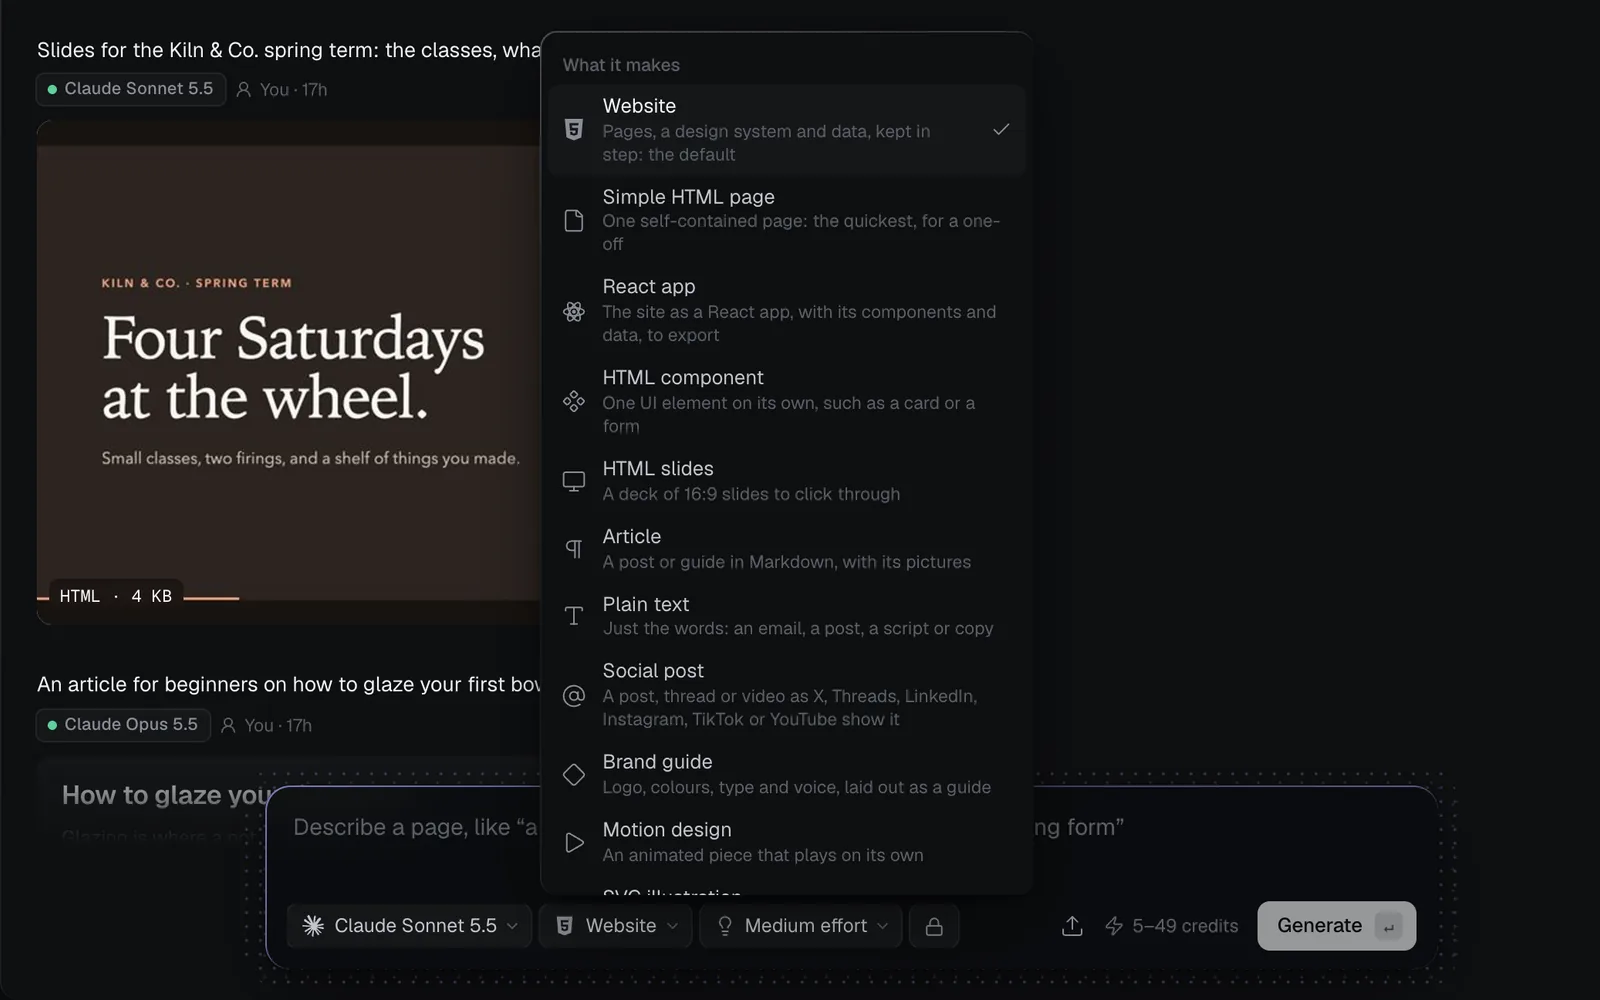Click the HTML · 4 KB label

tap(116, 596)
